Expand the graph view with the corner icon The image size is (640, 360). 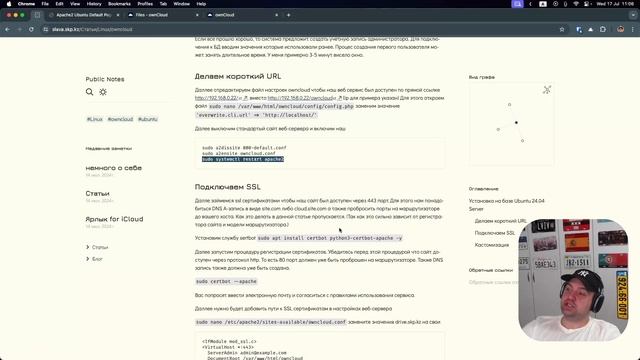click(547, 90)
